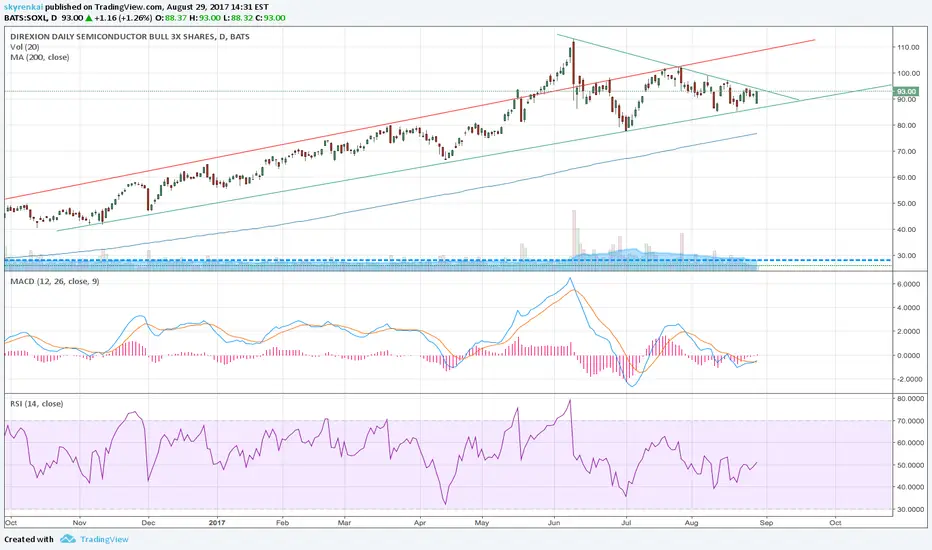Select the O:88.37 open value
The height and width of the screenshot is (550, 932).
pyautogui.click(x=171, y=18)
